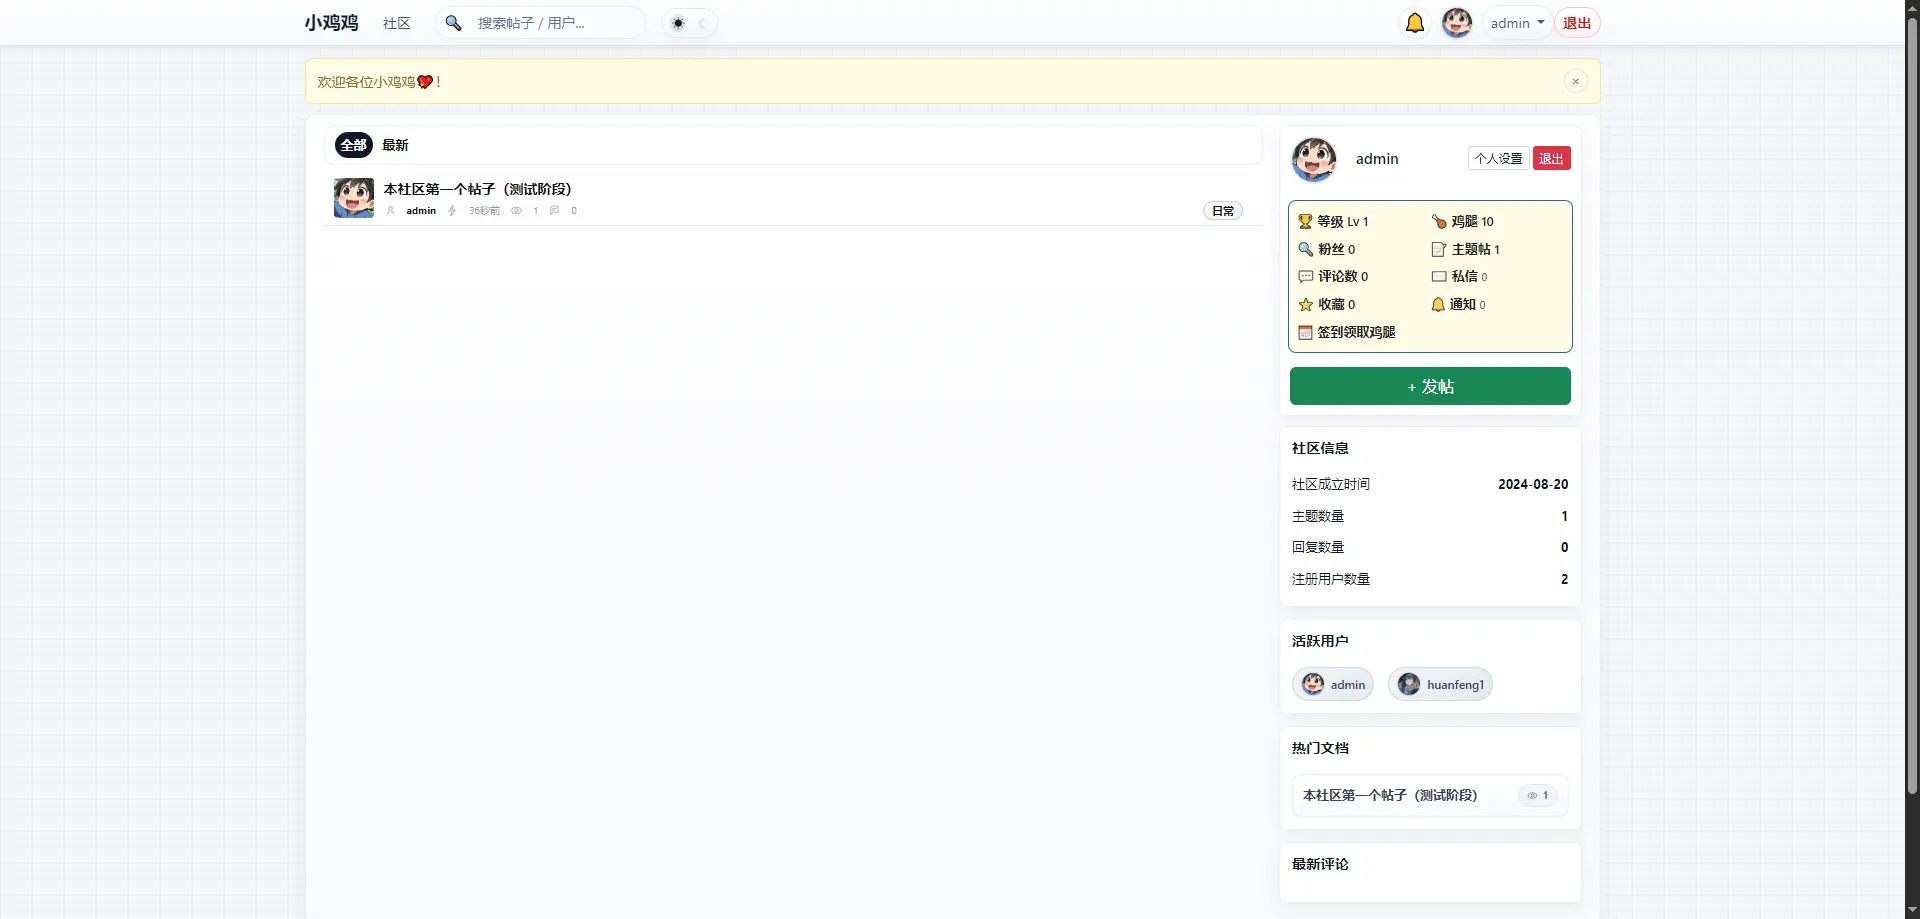Select the 最新 tab

point(395,145)
